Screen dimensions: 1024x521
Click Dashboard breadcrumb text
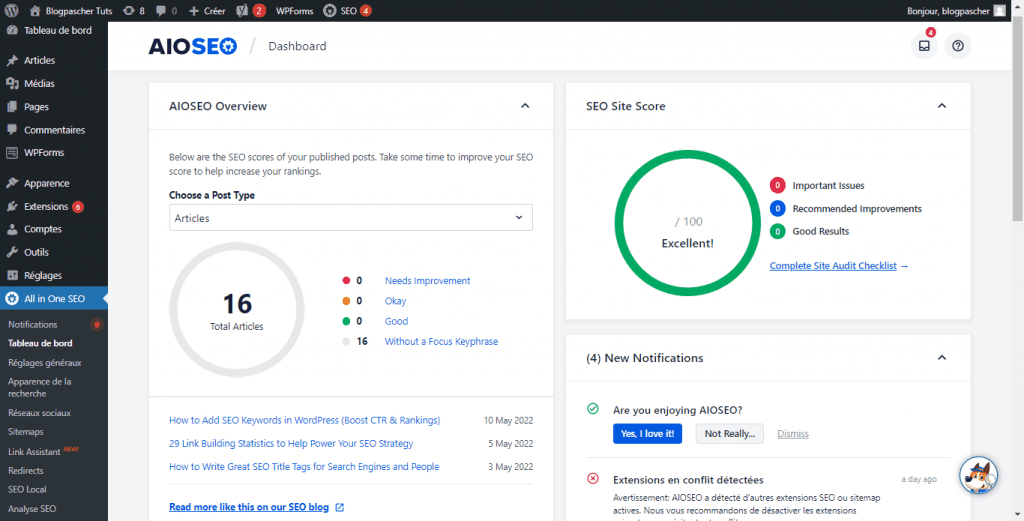(297, 46)
